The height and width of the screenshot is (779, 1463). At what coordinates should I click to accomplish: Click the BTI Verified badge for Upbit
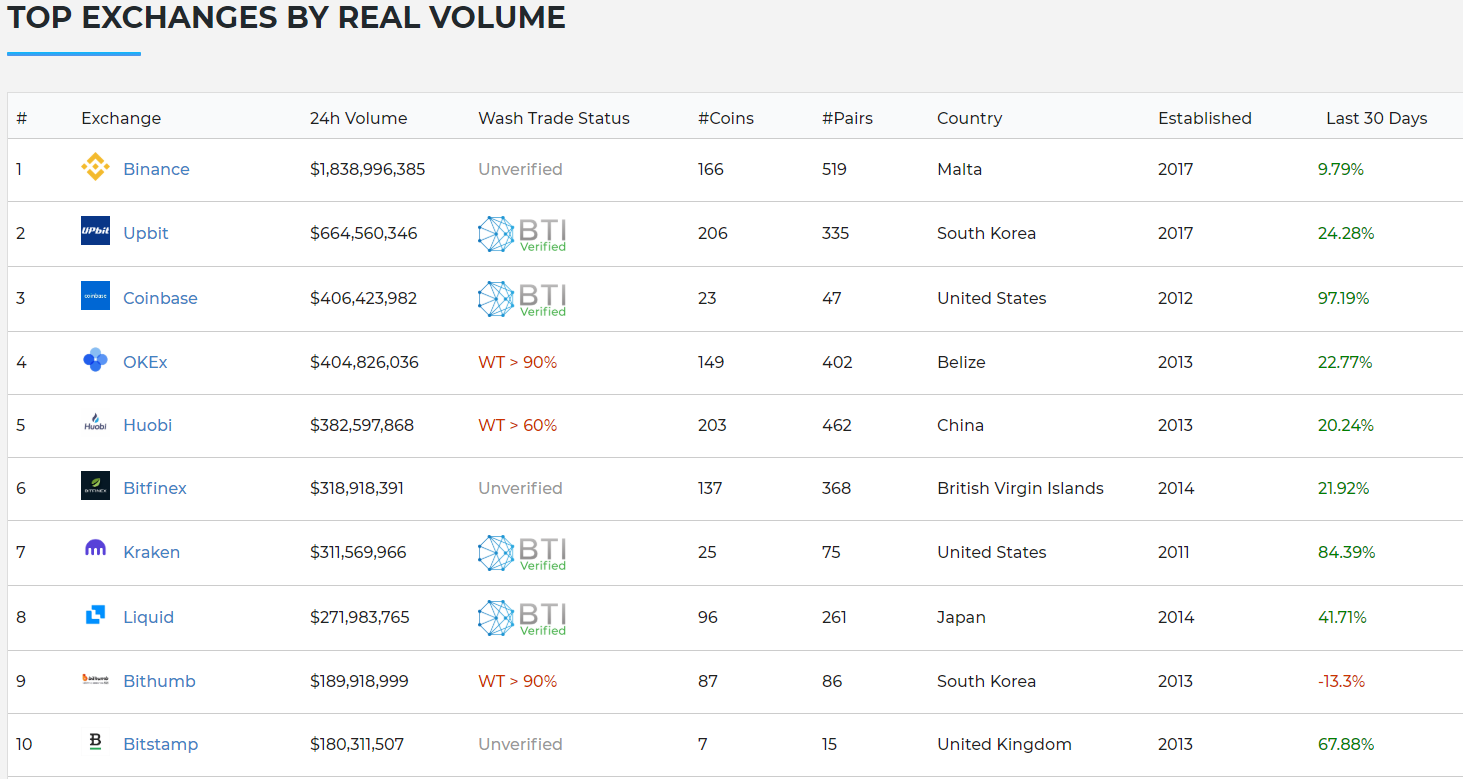[x=522, y=234]
